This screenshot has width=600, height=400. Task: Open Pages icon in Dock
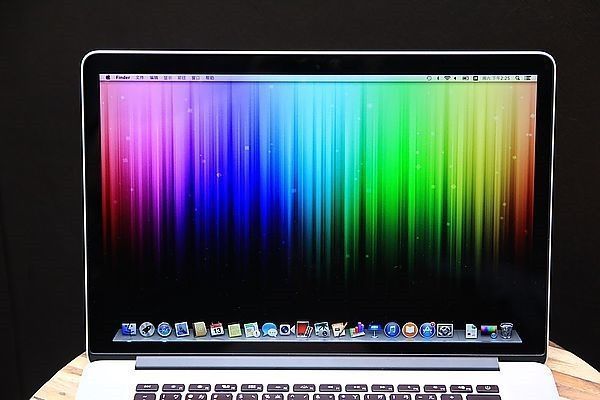tap(339, 330)
